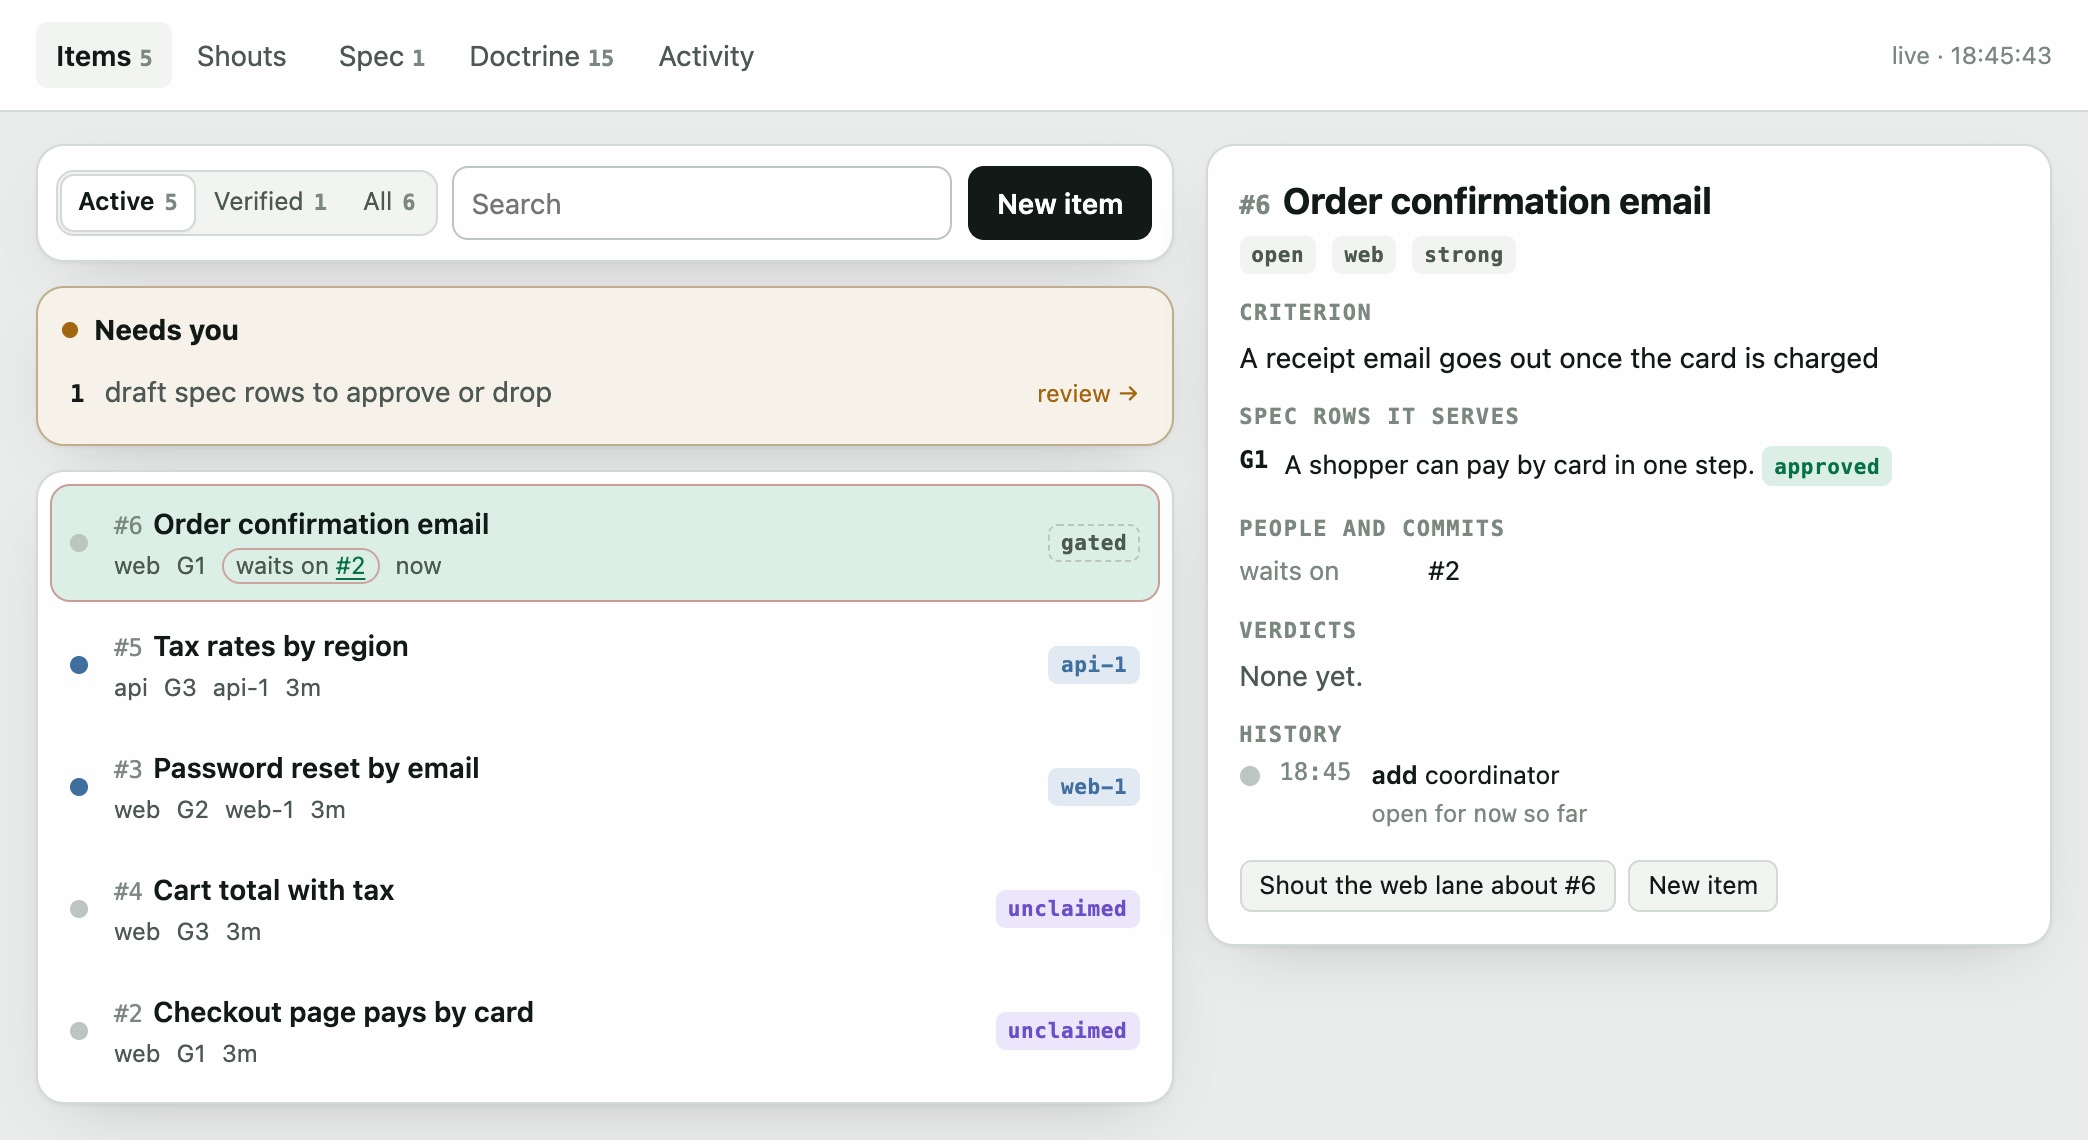Viewport: 2088px width, 1140px height.
Task: Click the grey status dot beside Checkout page
Action: (x=79, y=1031)
